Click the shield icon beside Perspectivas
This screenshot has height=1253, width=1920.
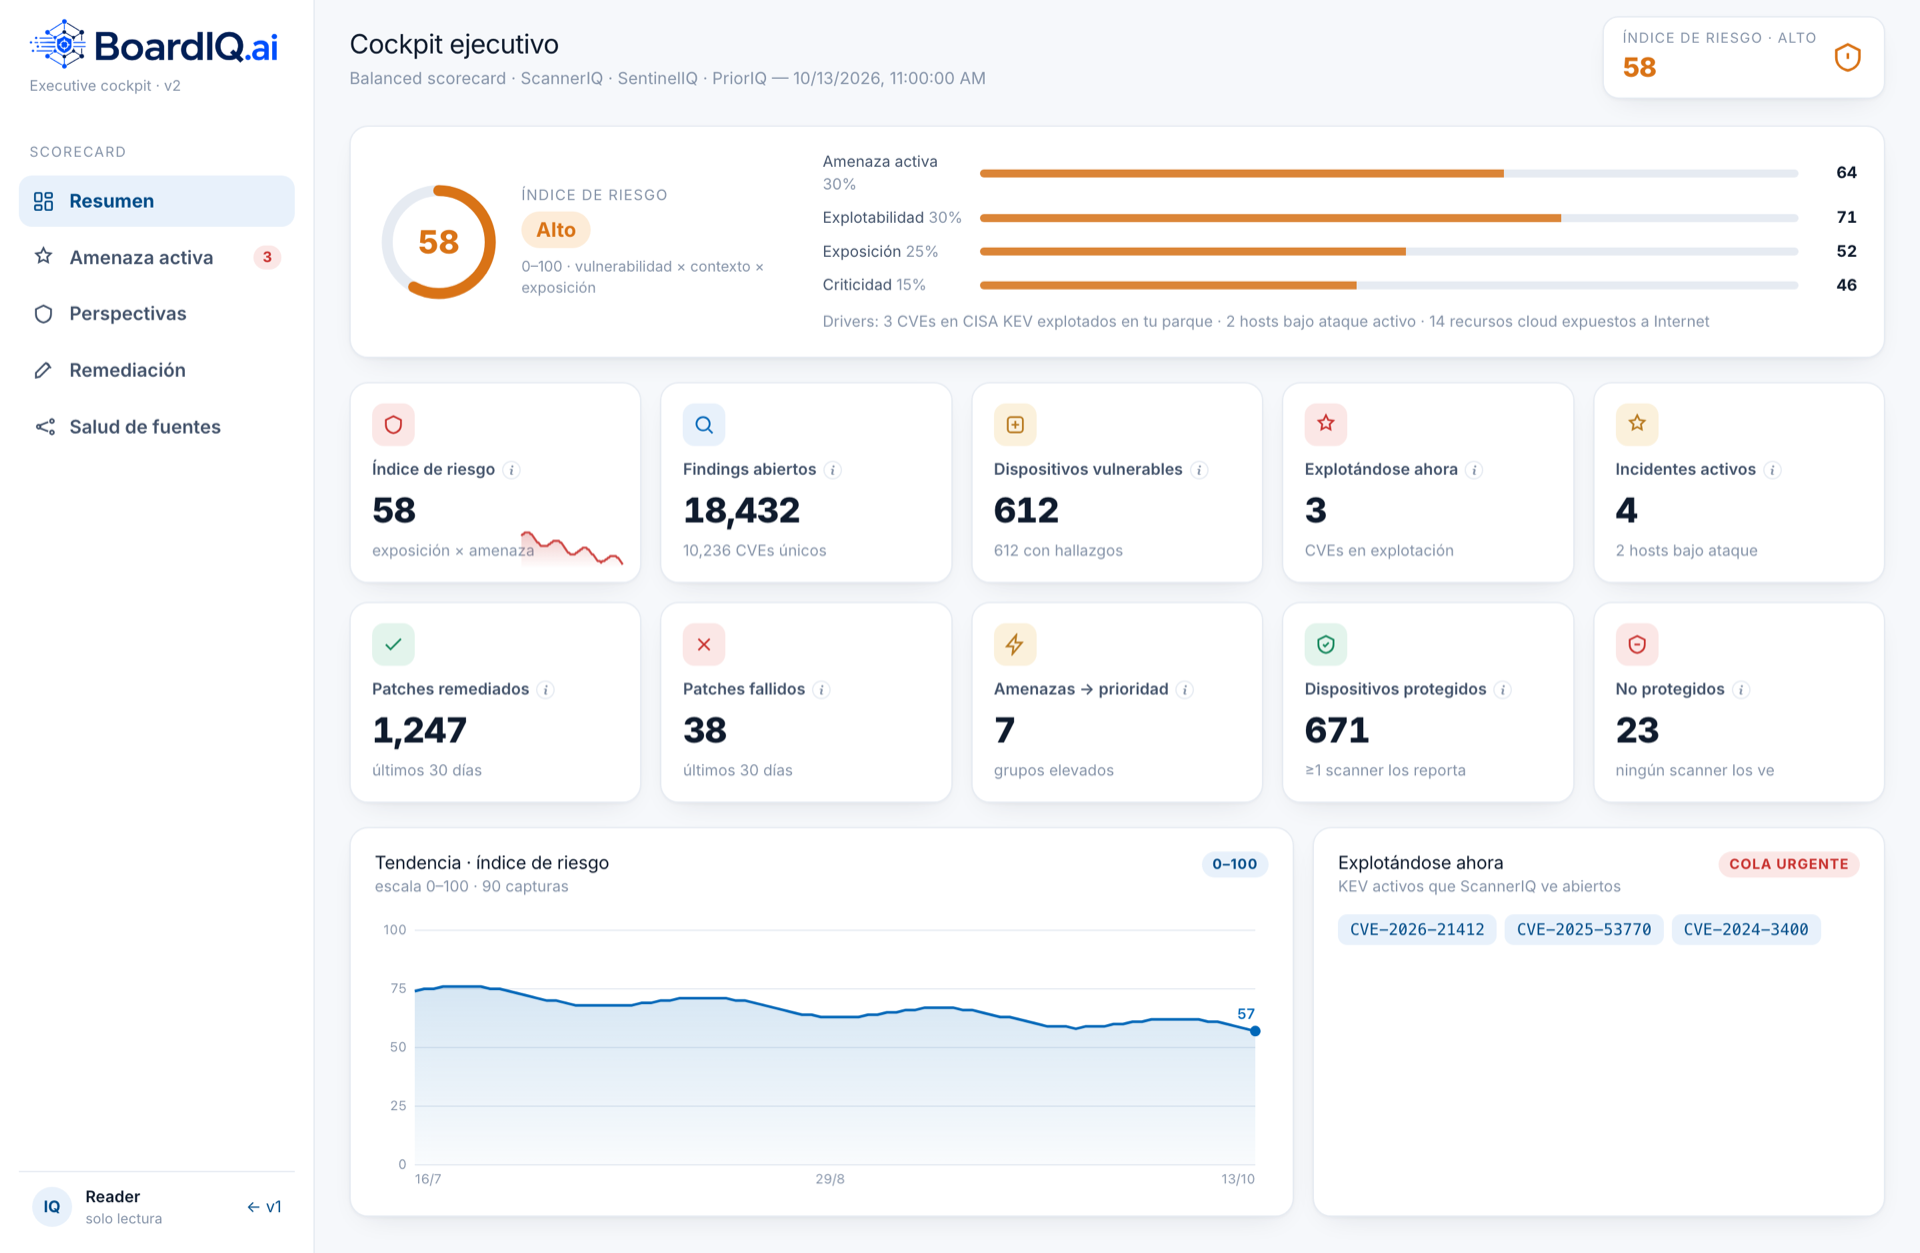(x=43, y=314)
